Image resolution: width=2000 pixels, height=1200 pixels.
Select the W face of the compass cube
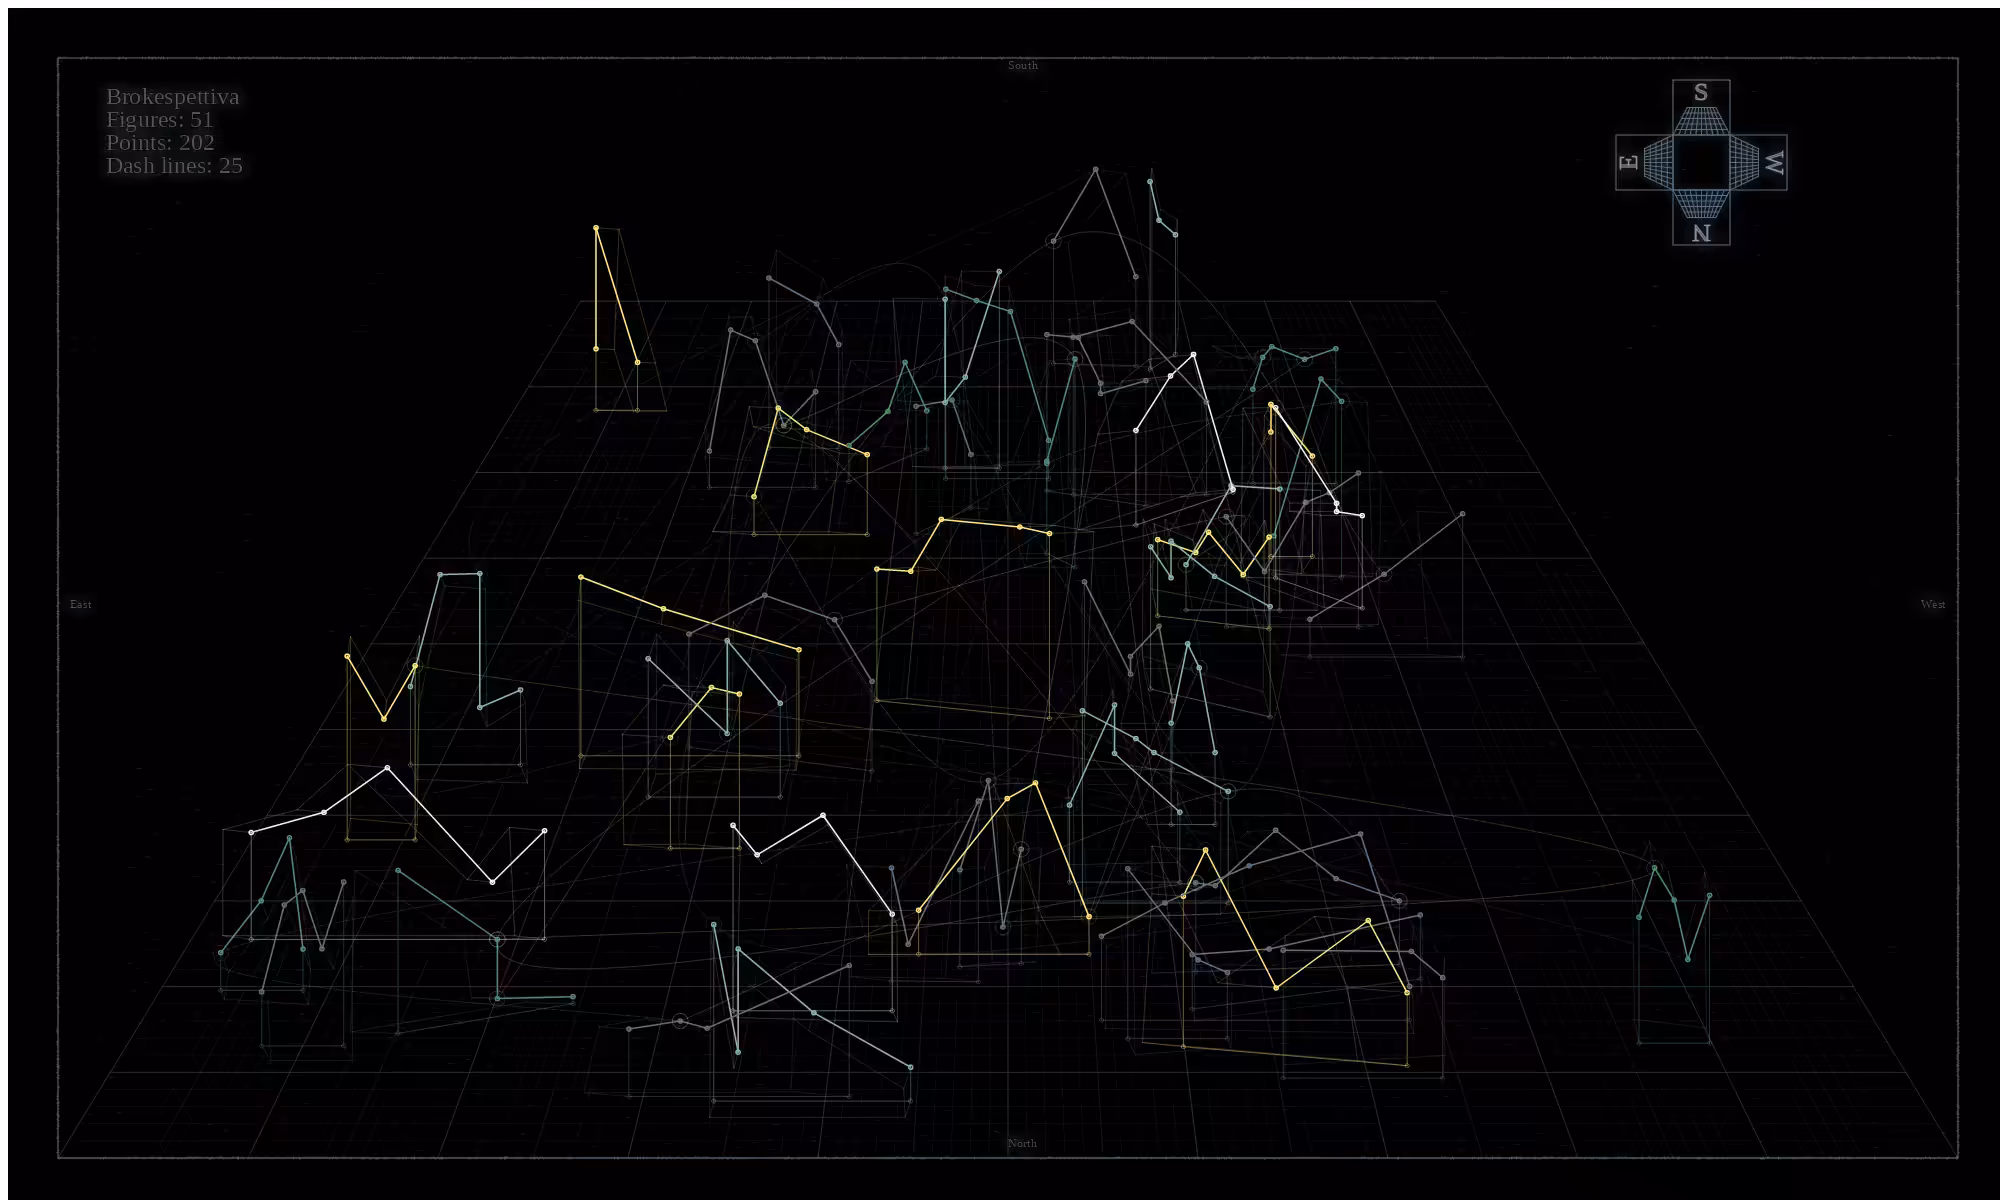[1758, 162]
